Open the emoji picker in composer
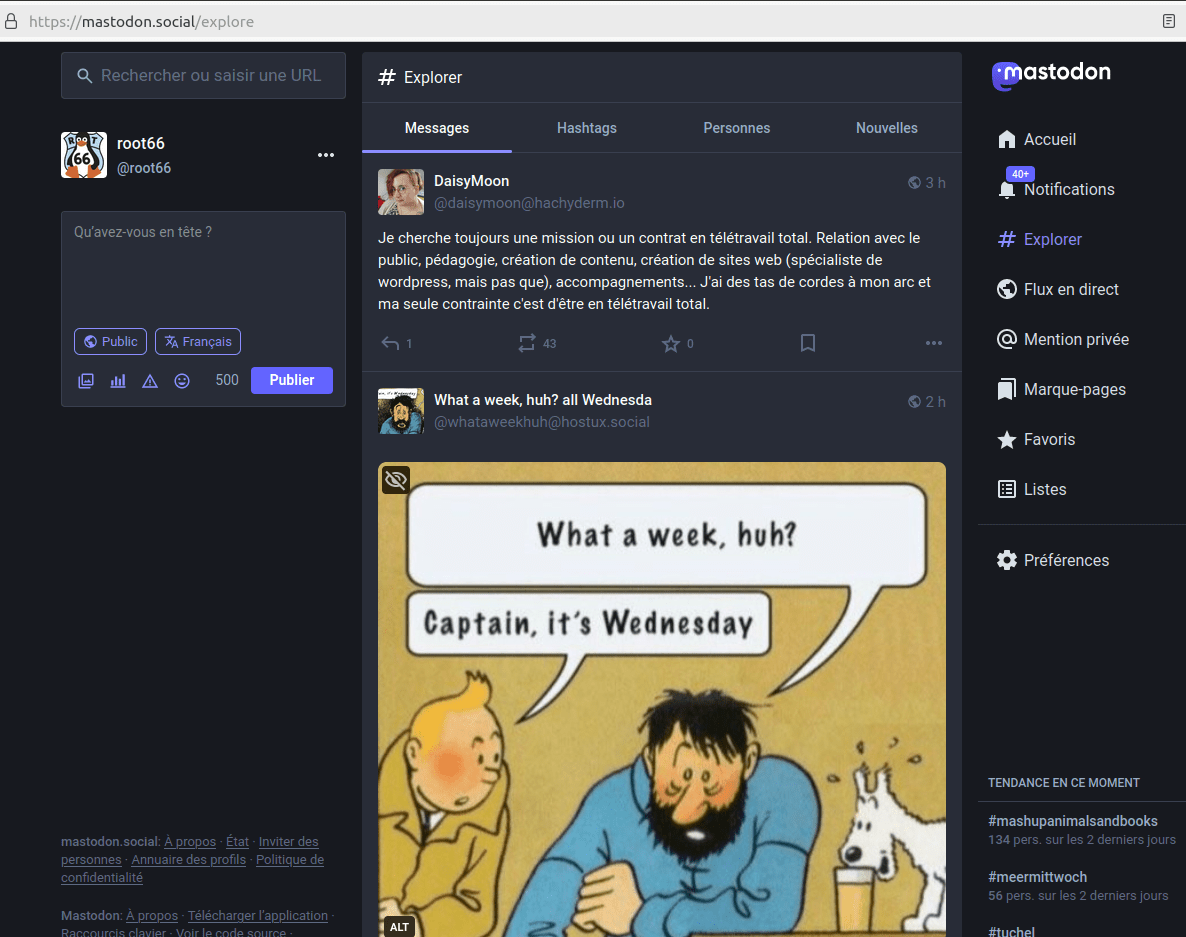This screenshot has height=937, width=1186. [182, 381]
